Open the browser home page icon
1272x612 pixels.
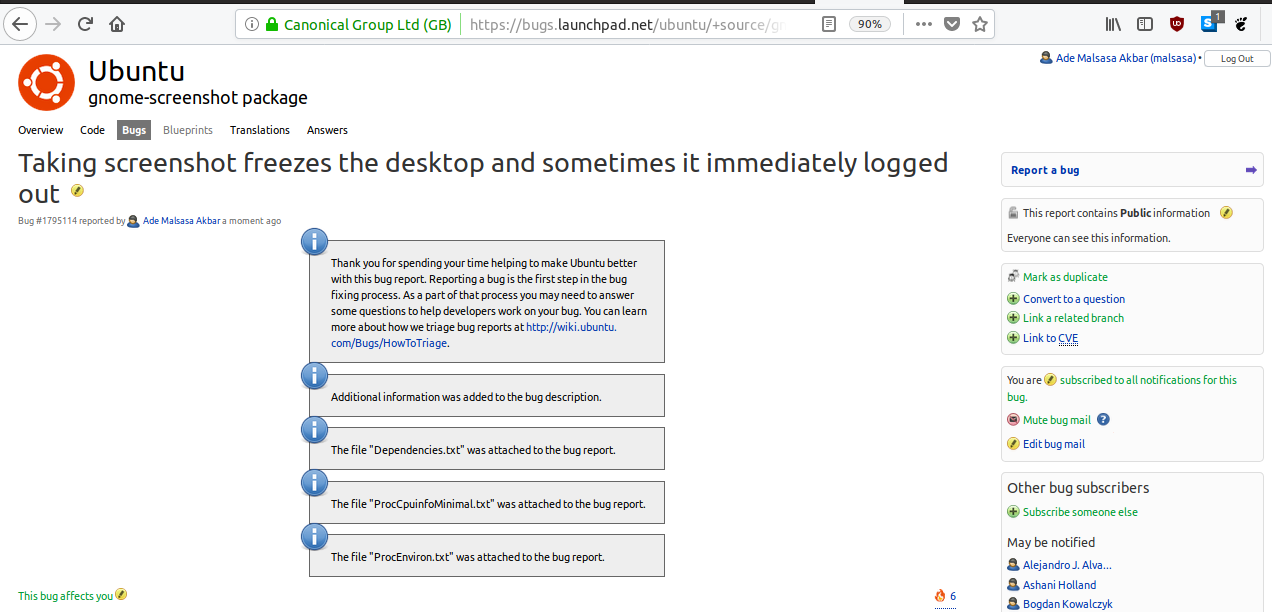[118, 23]
